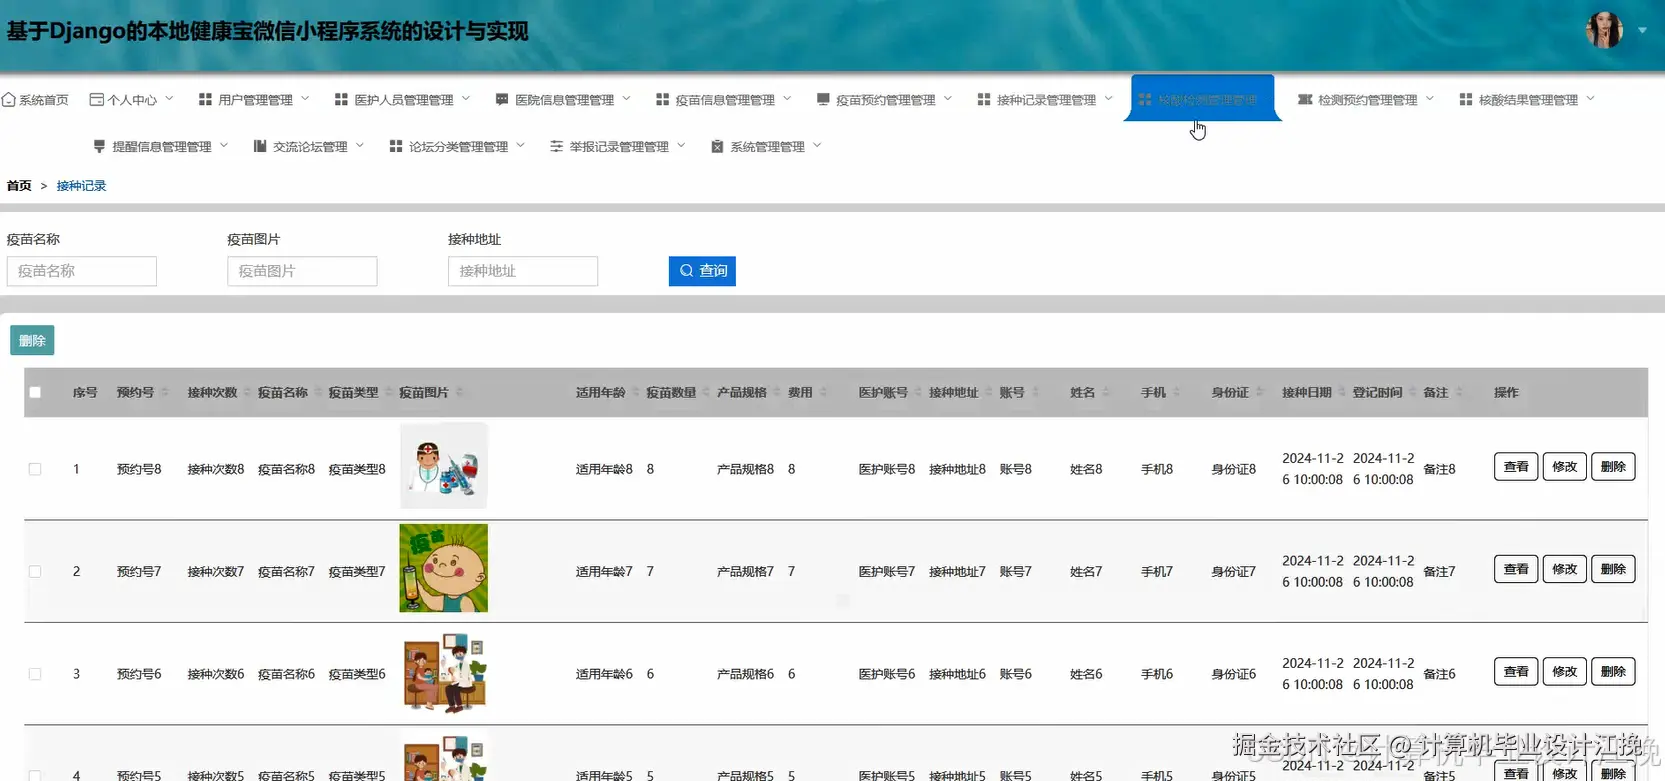Sort by the 手机 column arrows
The image size is (1665, 781).
tap(1176, 392)
